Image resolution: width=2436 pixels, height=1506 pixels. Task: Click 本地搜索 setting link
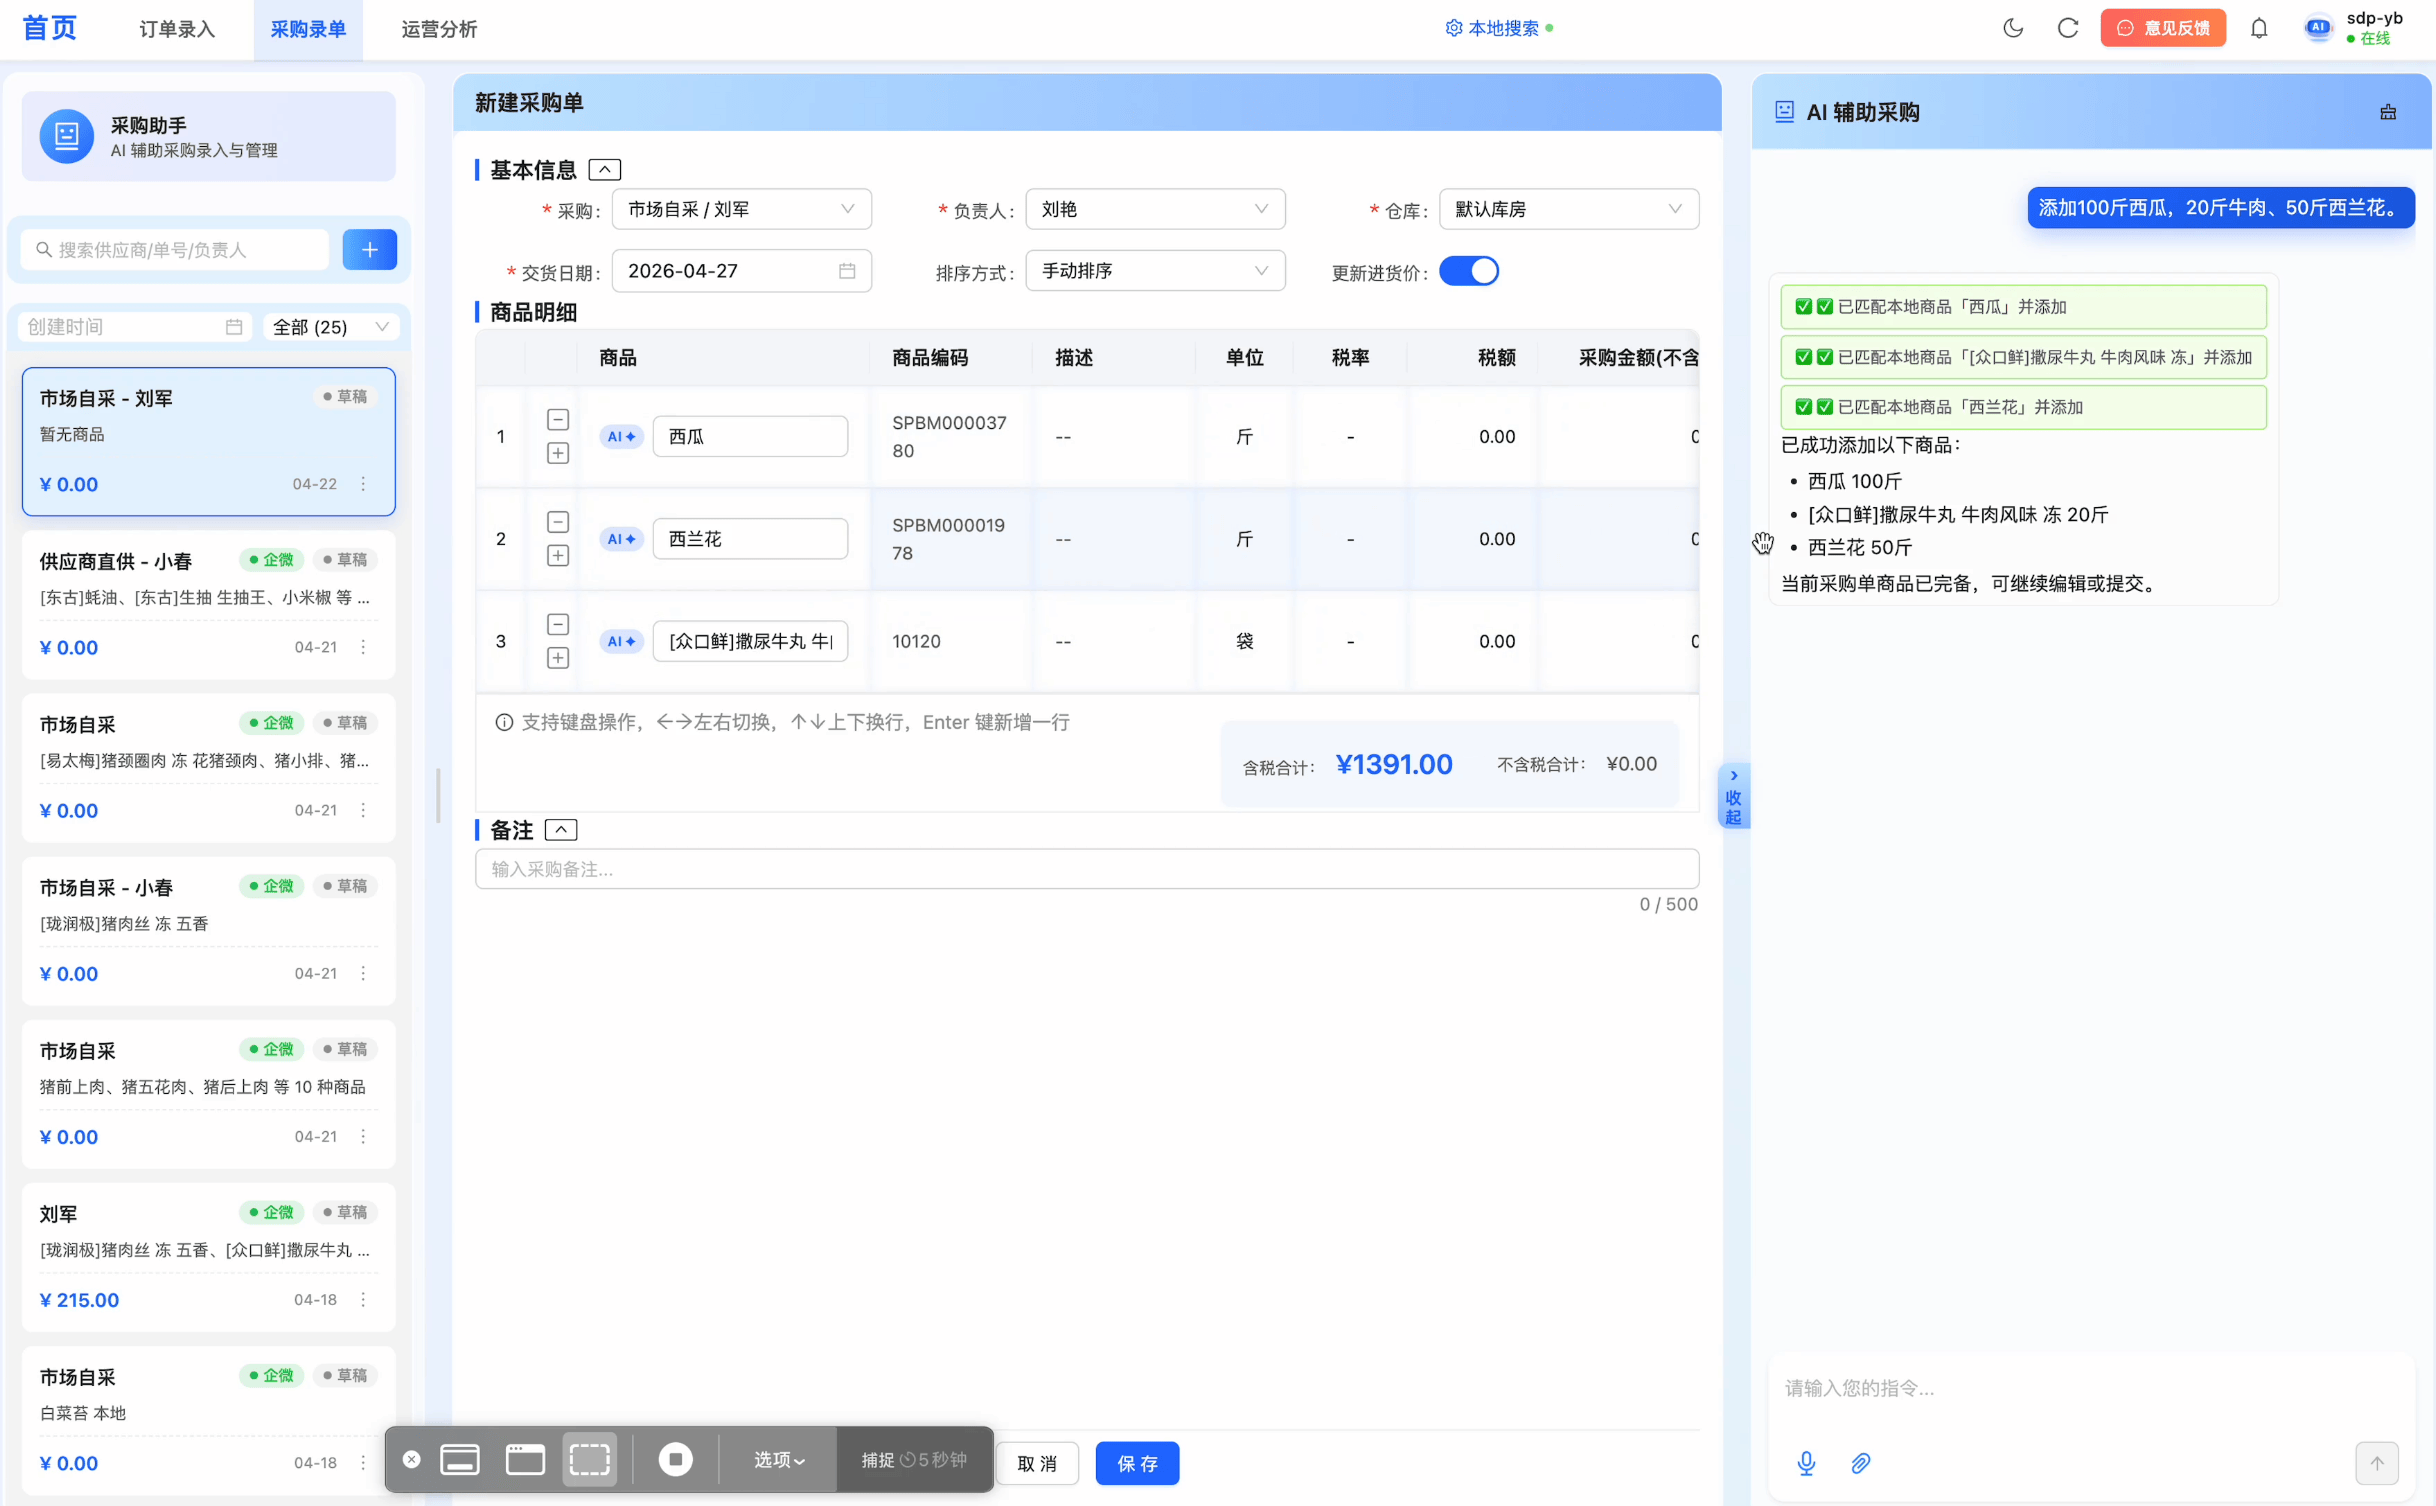pos(1499,28)
